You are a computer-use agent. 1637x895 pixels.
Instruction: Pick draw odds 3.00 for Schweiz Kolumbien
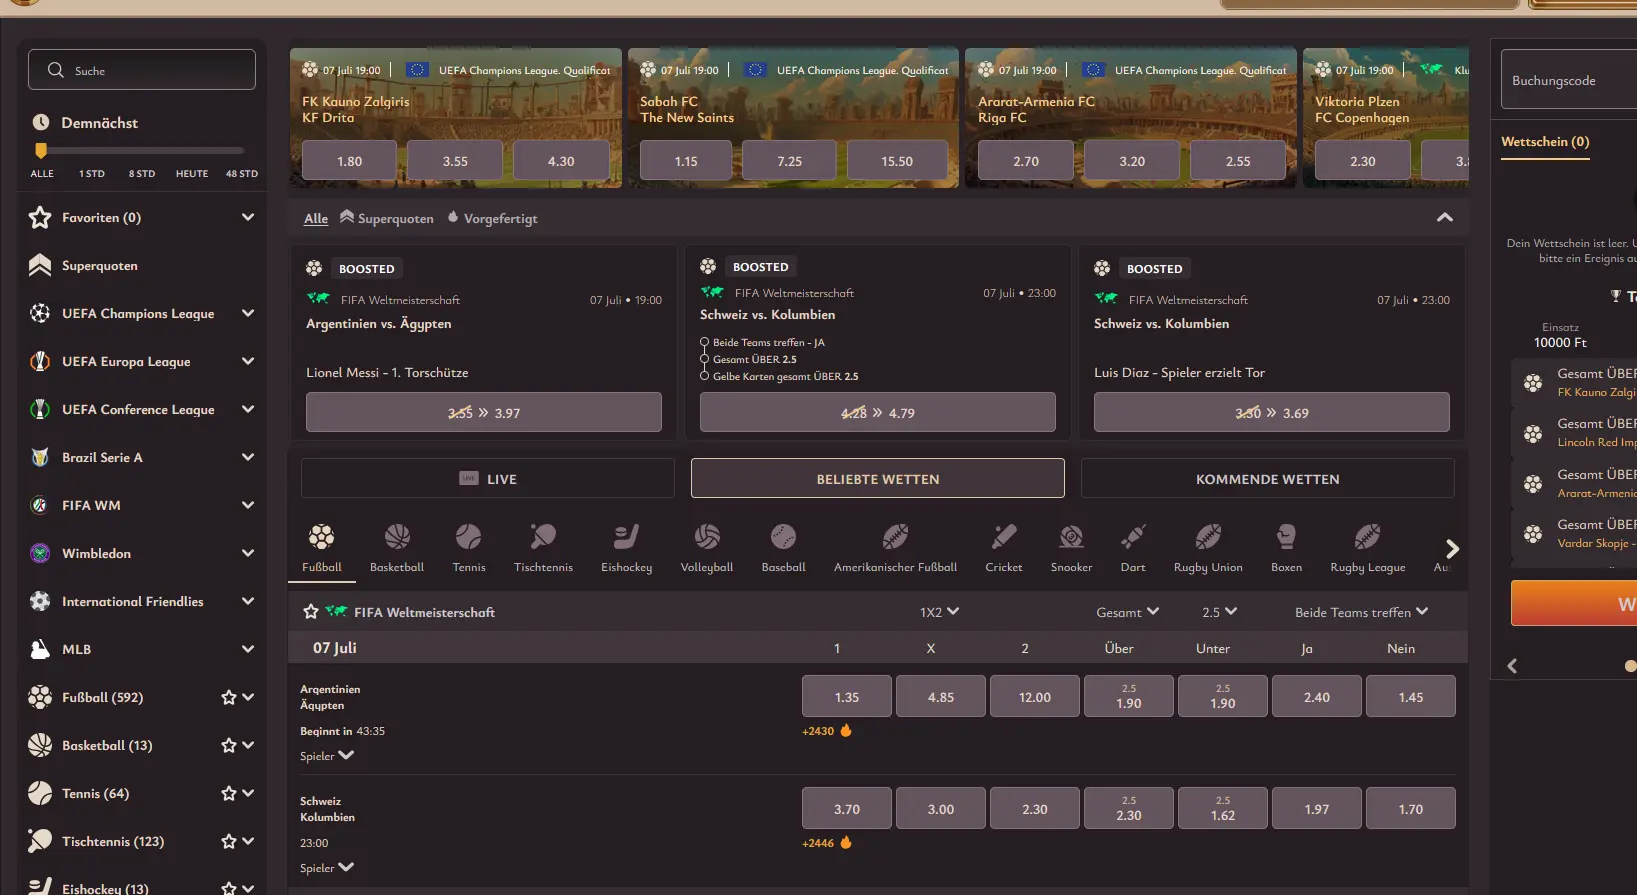pyautogui.click(x=941, y=809)
